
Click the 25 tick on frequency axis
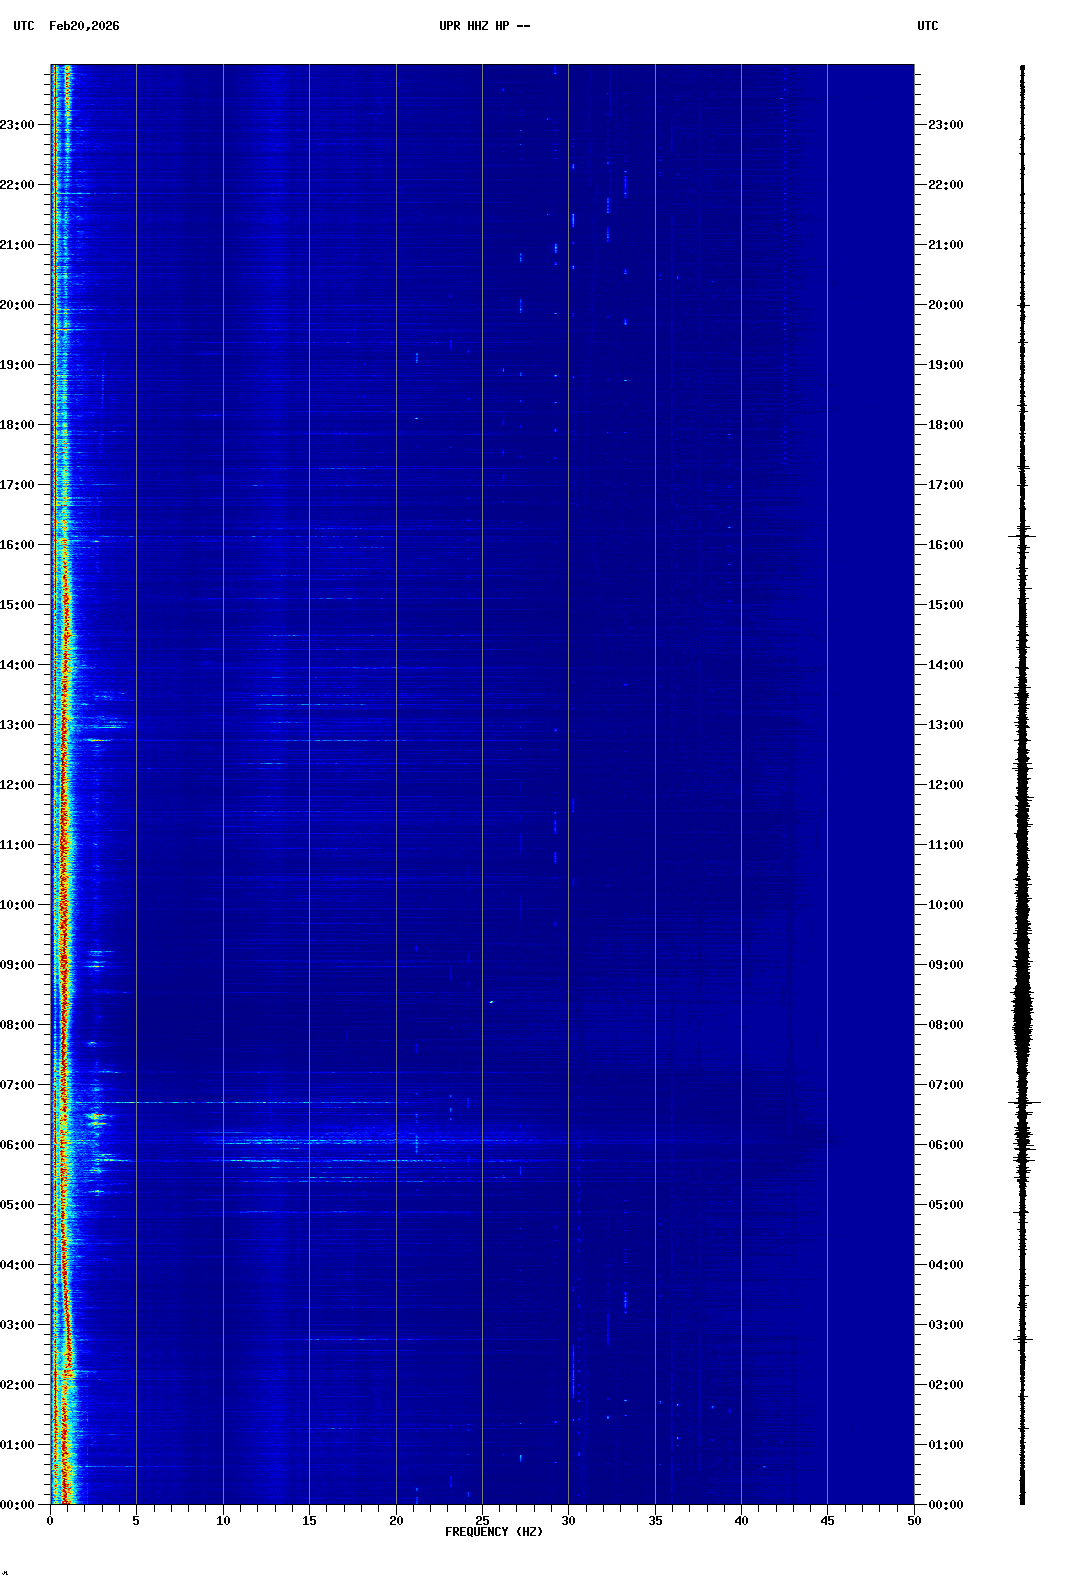click(x=482, y=1520)
